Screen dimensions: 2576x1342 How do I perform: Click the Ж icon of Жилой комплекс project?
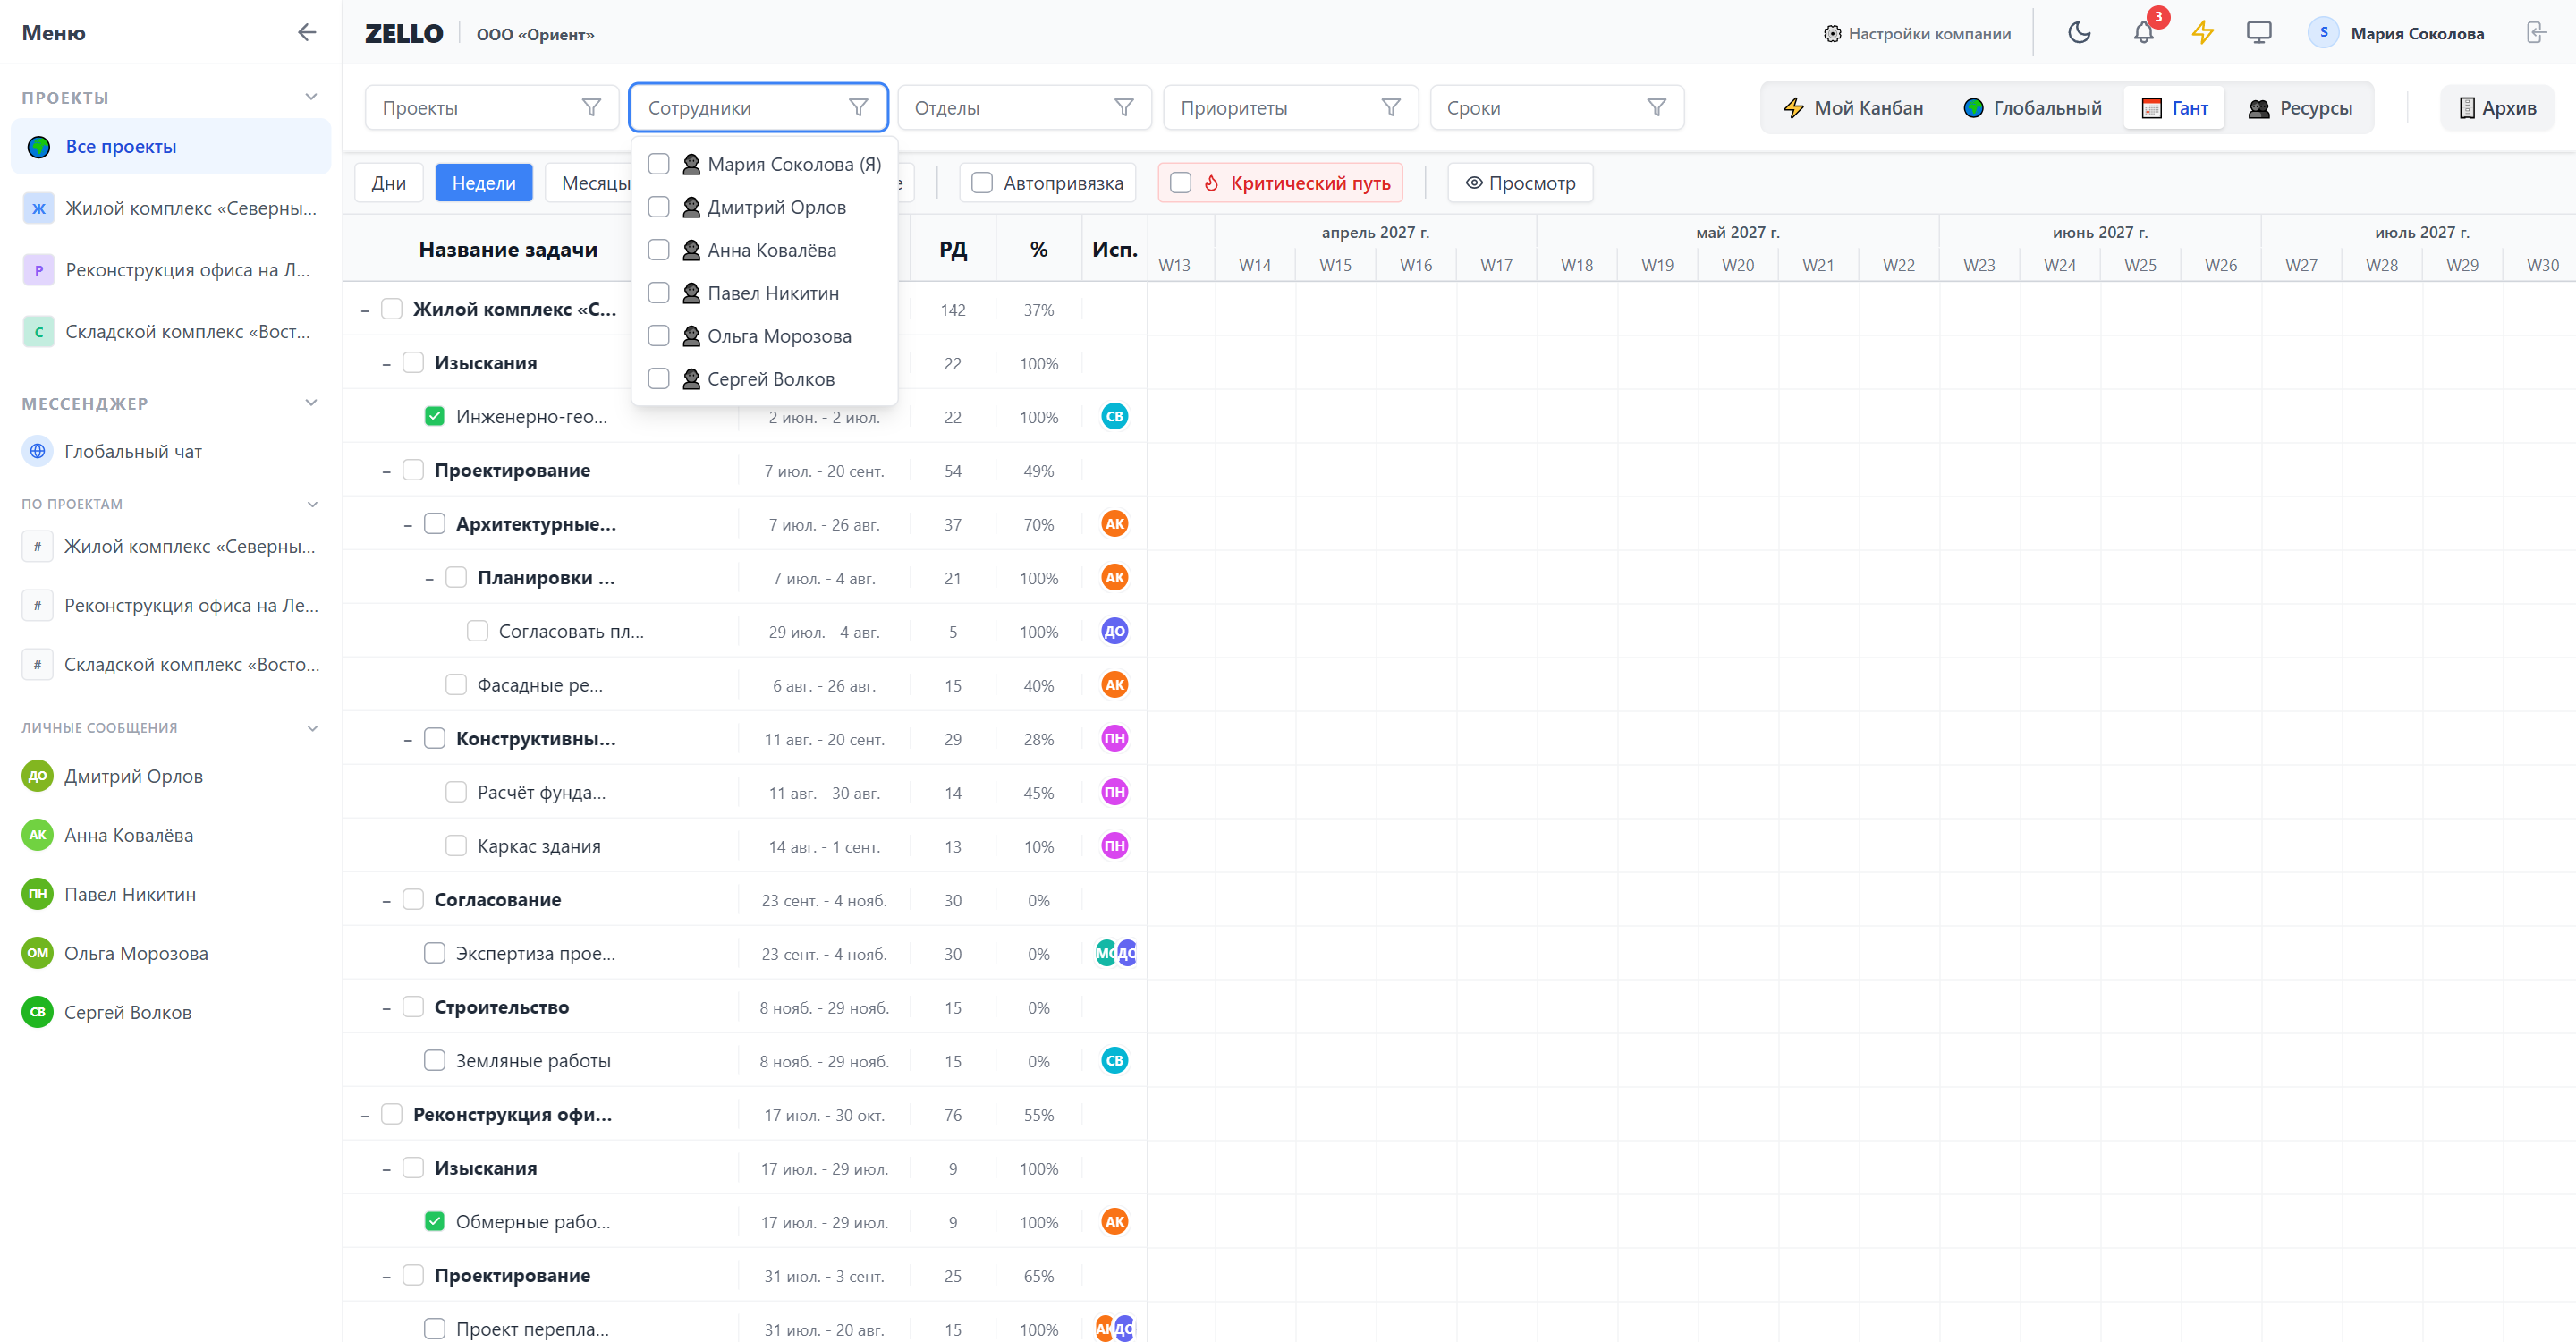[38, 208]
